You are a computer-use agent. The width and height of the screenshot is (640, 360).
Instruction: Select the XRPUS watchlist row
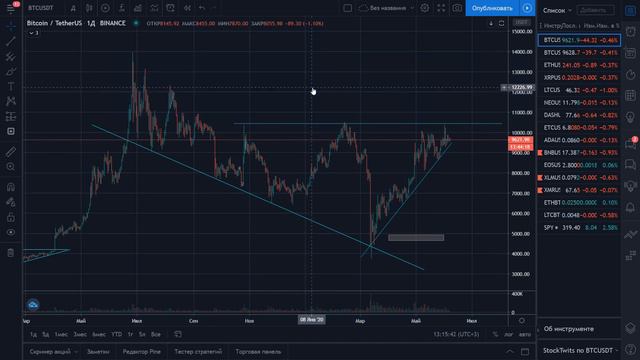pyautogui.click(x=579, y=78)
